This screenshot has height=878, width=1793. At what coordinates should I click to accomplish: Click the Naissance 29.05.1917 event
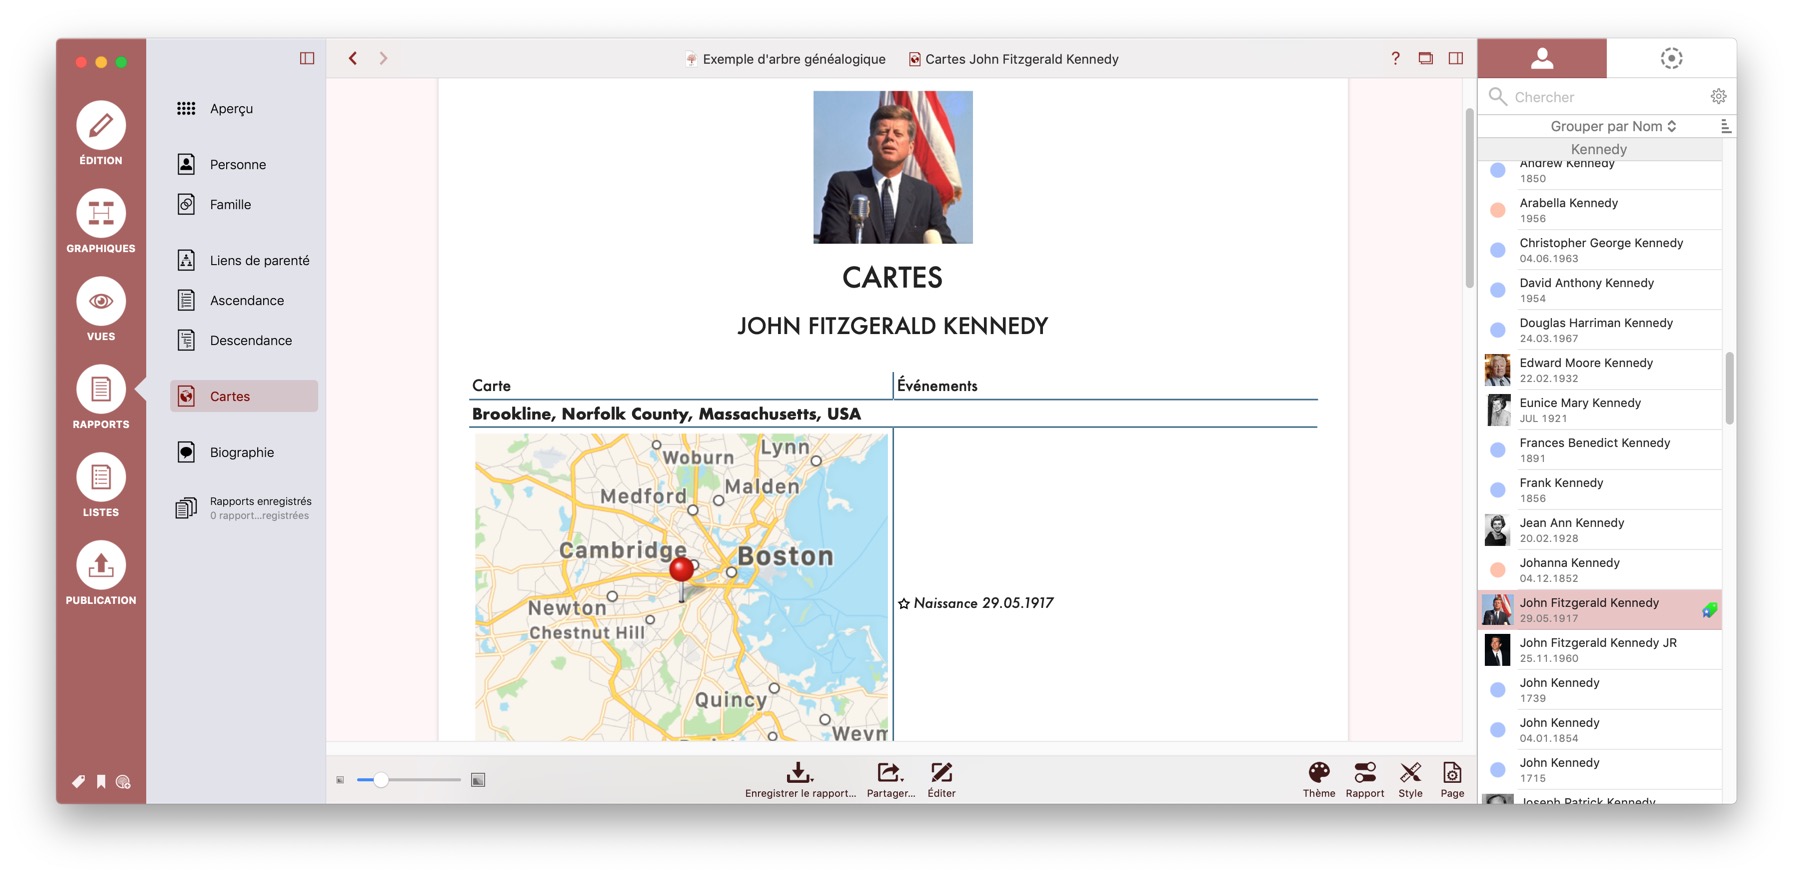click(976, 603)
